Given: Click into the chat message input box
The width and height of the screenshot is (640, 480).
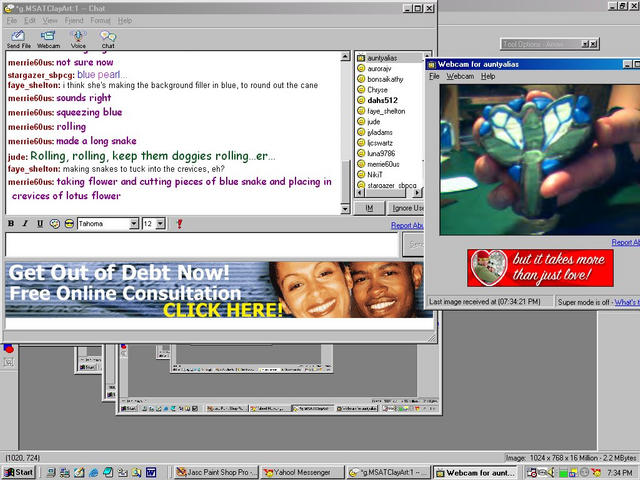Looking at the screenshot, I should coord(202,245).
